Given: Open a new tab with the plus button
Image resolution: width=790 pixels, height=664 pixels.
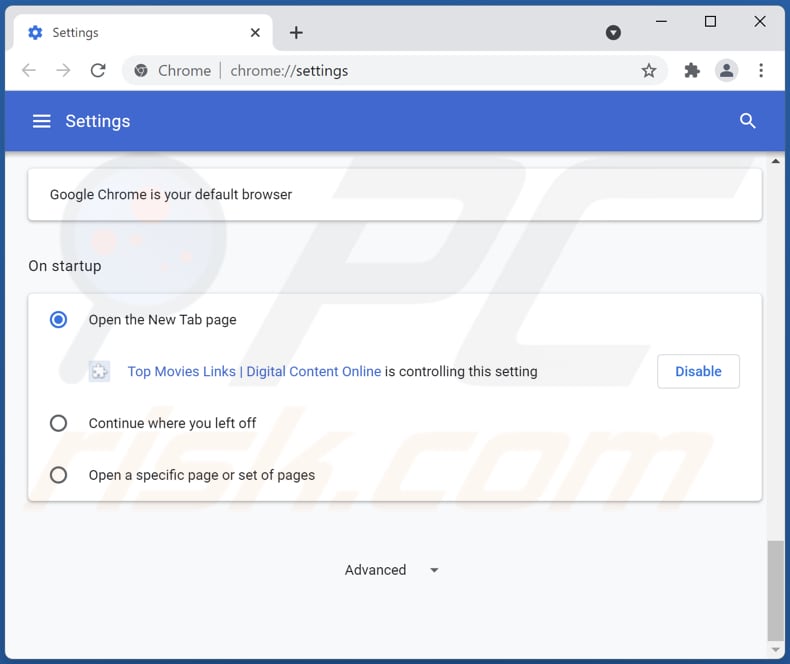Looking at the screenshot, I should 296,33.
